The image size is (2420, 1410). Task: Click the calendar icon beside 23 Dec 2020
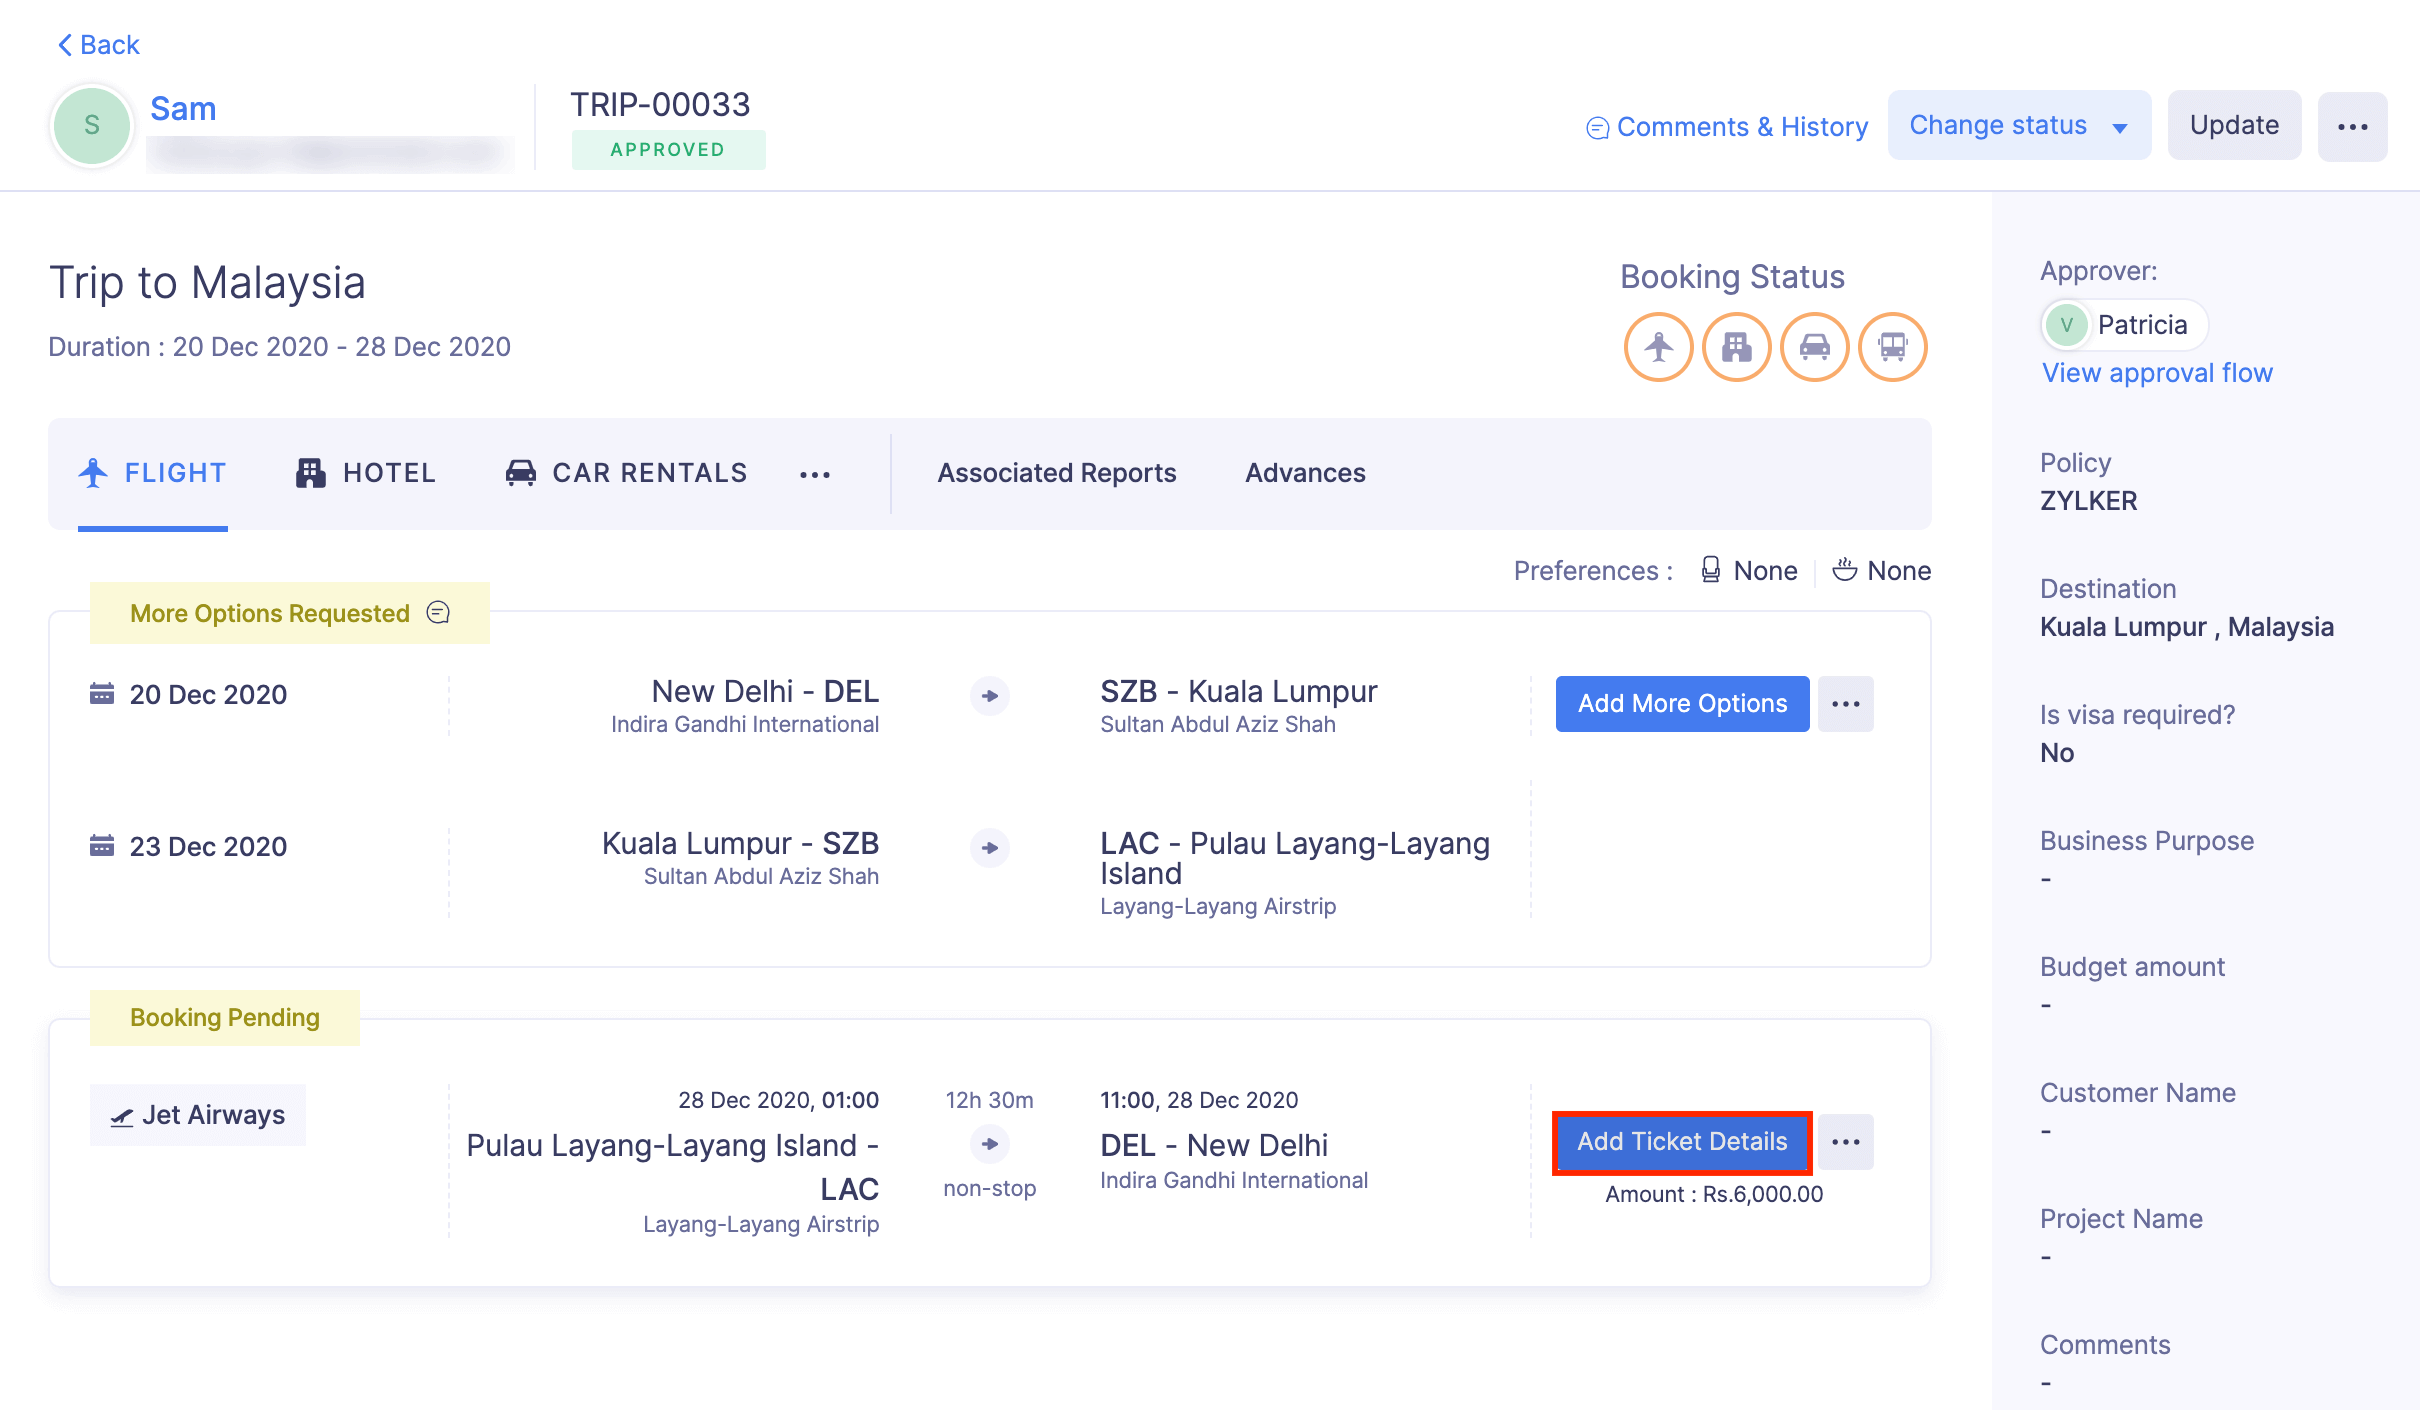click(103, 845)
